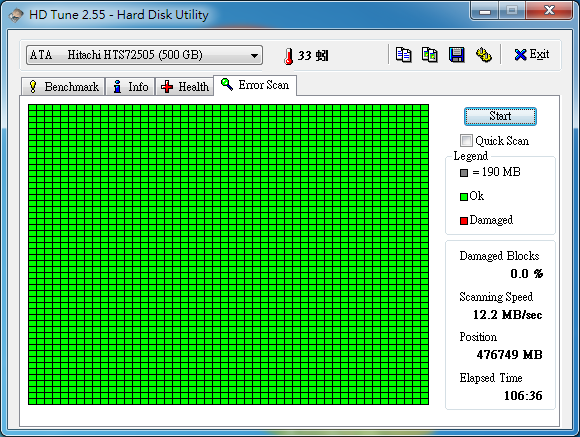Start the error scan
Viewport: 580px width, 437px height.
pos(500,116)
